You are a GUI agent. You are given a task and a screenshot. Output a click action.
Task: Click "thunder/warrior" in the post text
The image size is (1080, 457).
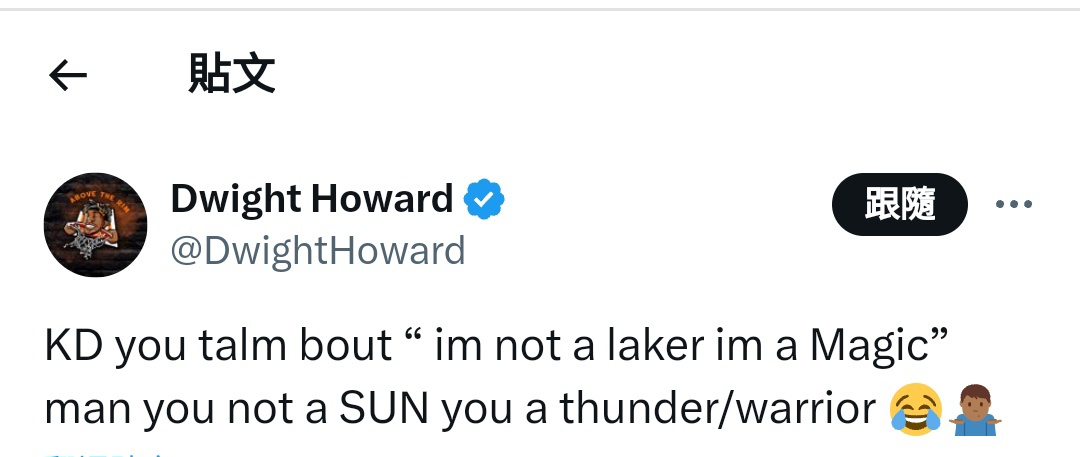click(x=718, y=408)
